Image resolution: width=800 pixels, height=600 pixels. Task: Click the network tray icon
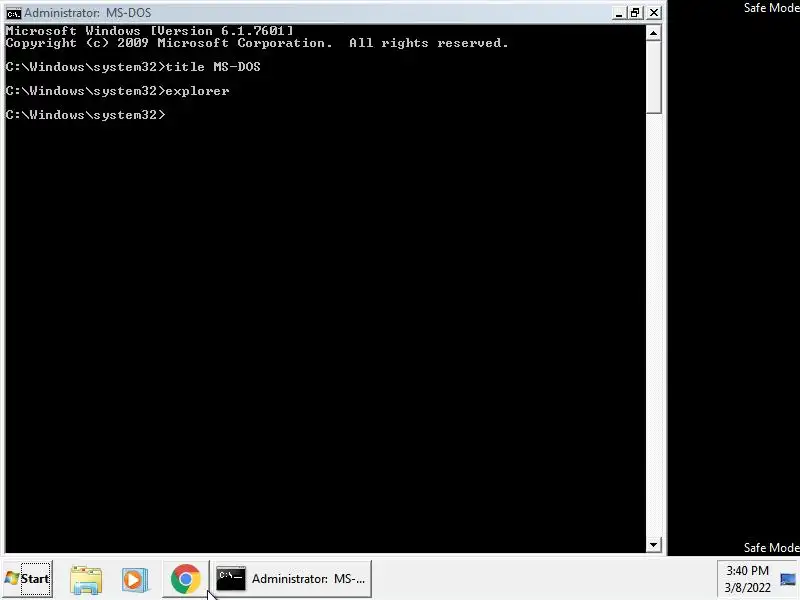tap(788, 579)
